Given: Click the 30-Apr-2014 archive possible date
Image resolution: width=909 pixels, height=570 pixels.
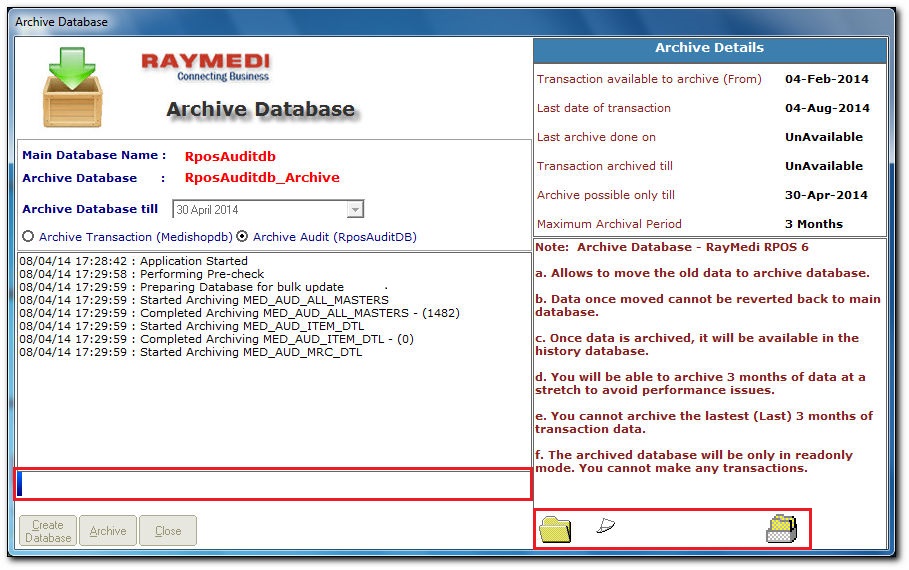Looking at the screenshot, I should tap(826, 195).
